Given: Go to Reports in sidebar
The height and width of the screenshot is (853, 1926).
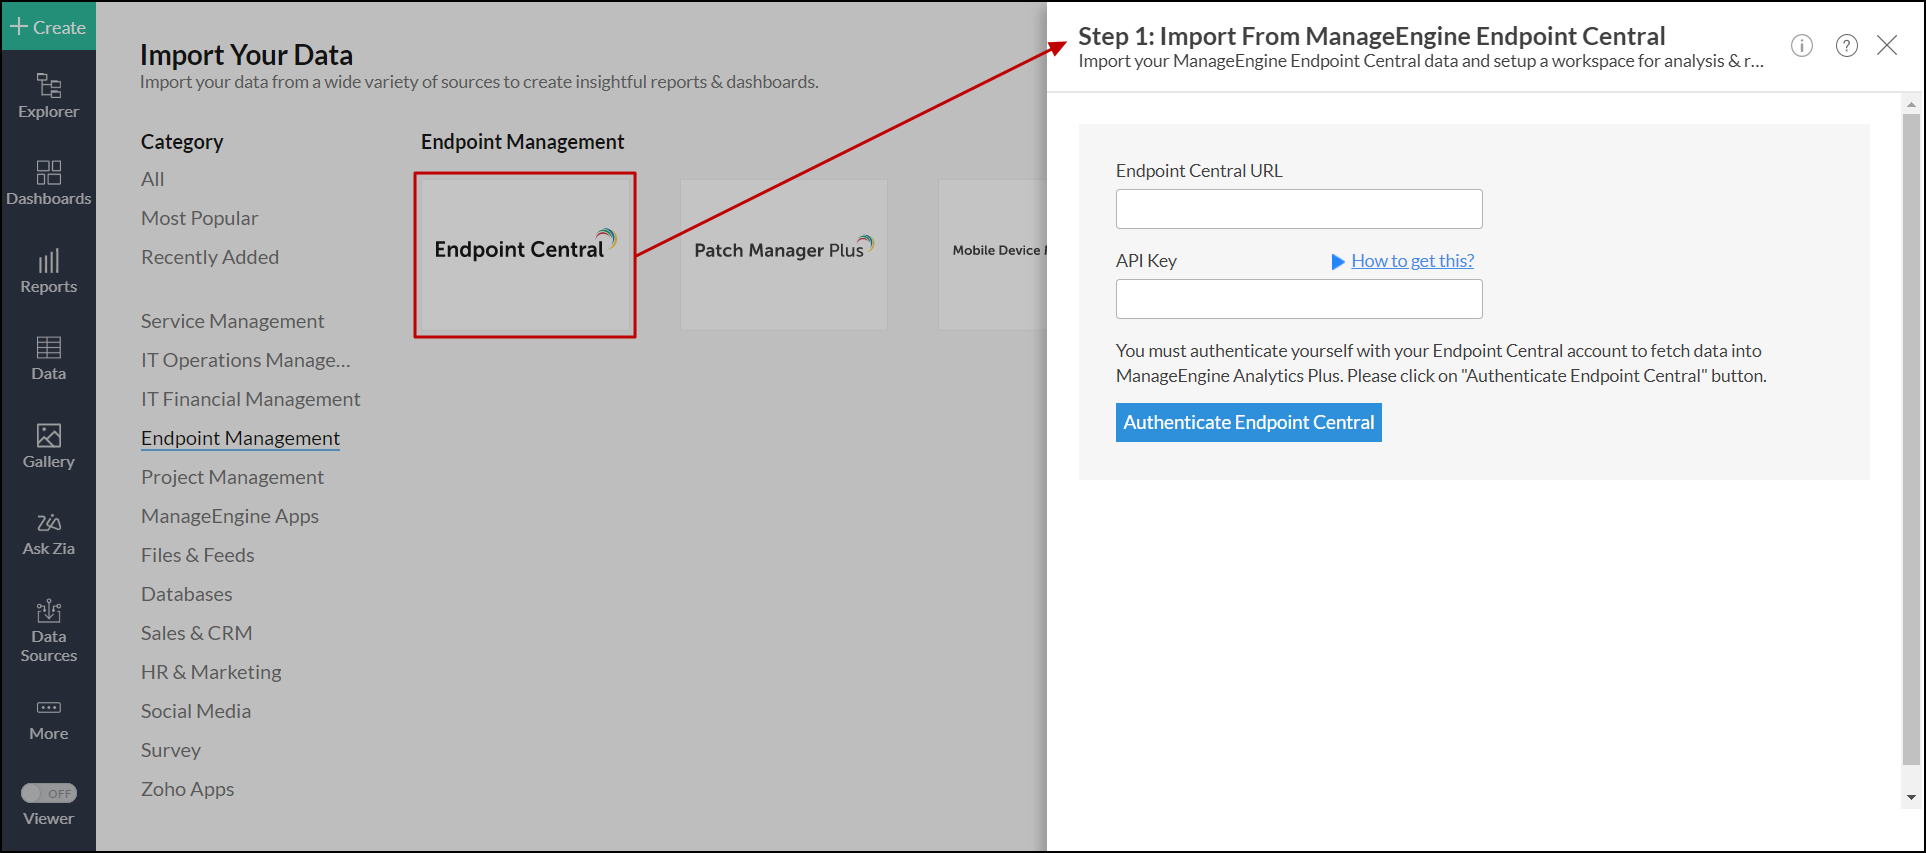Looking at the screenshot, I should pos(48,271).
